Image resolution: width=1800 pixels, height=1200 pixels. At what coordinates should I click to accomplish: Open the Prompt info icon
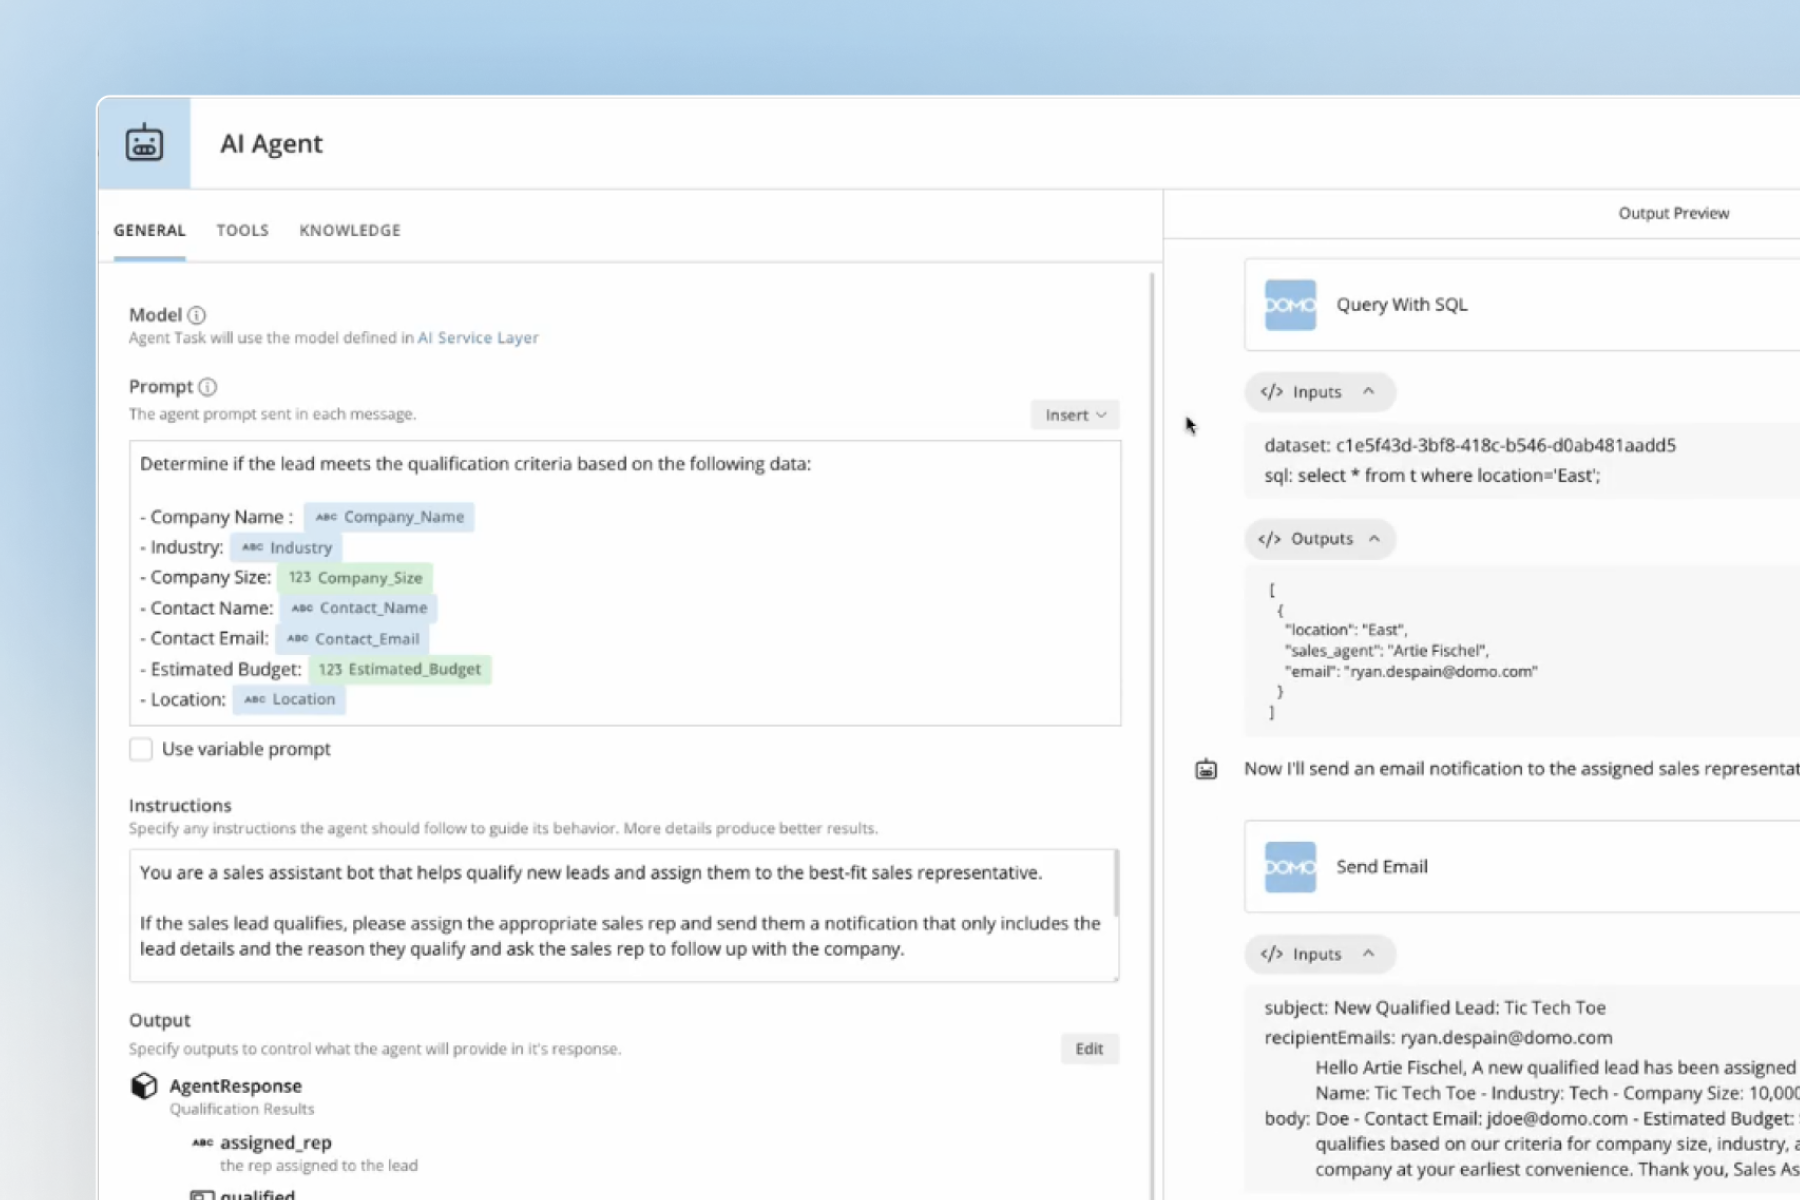click(x=207, y=387)
